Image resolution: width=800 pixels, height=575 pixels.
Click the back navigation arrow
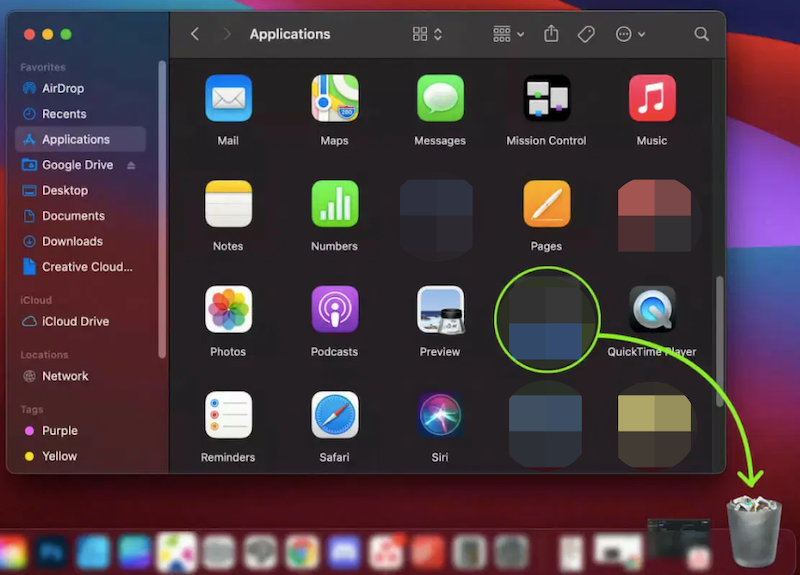(195, 34)
